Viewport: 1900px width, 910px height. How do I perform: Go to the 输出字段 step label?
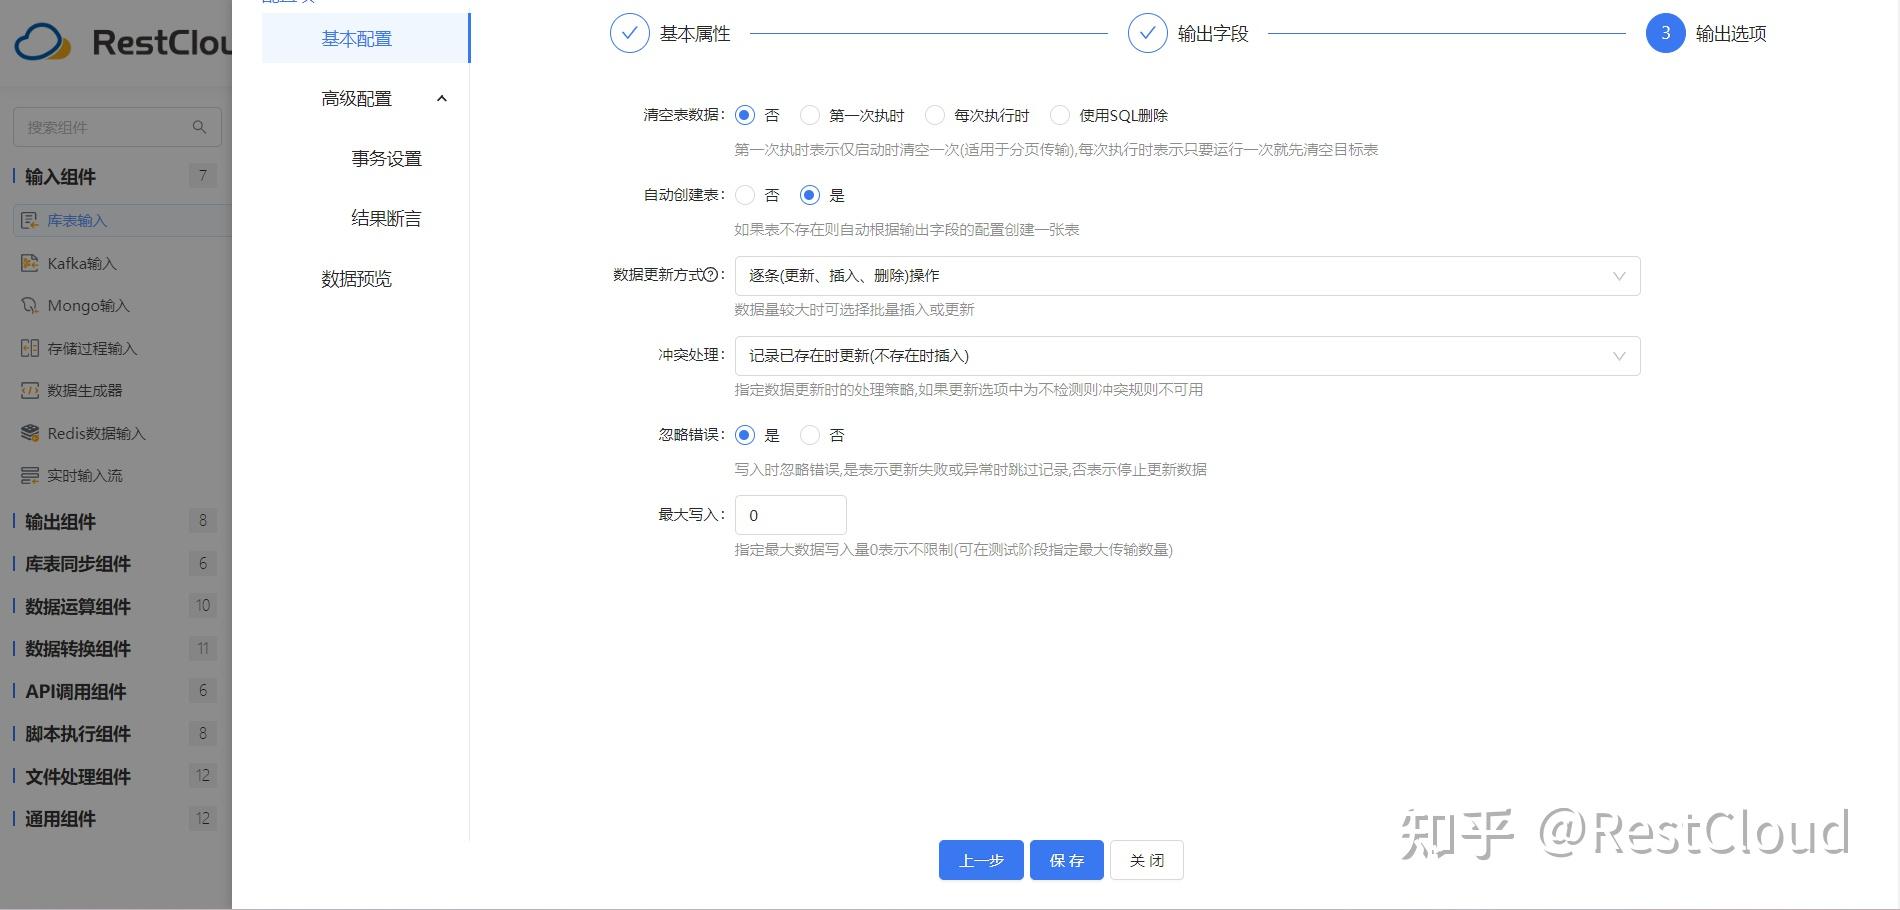pos(1213,33)
